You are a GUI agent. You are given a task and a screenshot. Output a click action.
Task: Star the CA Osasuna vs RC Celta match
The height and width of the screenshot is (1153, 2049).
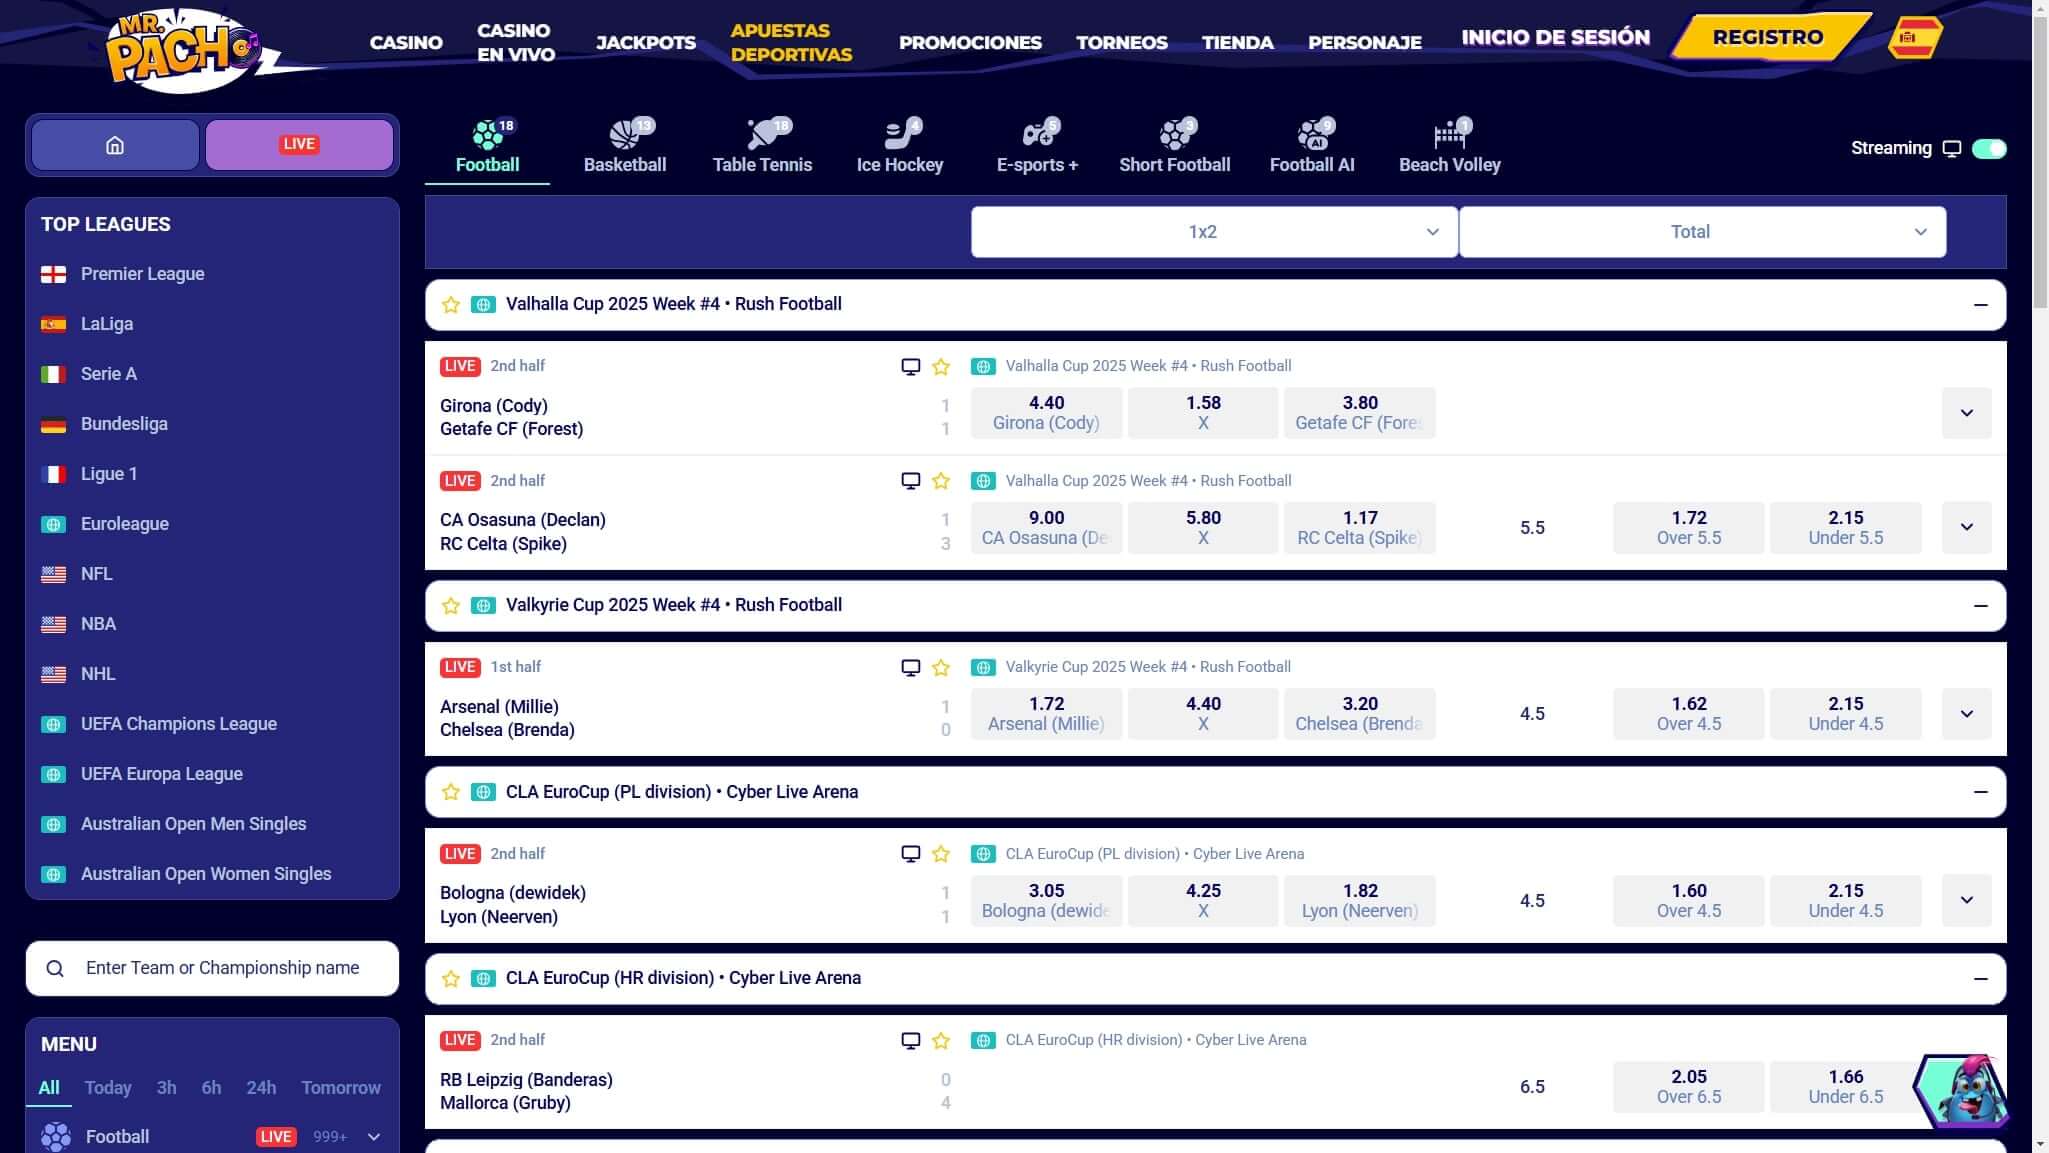pos(941,481)
